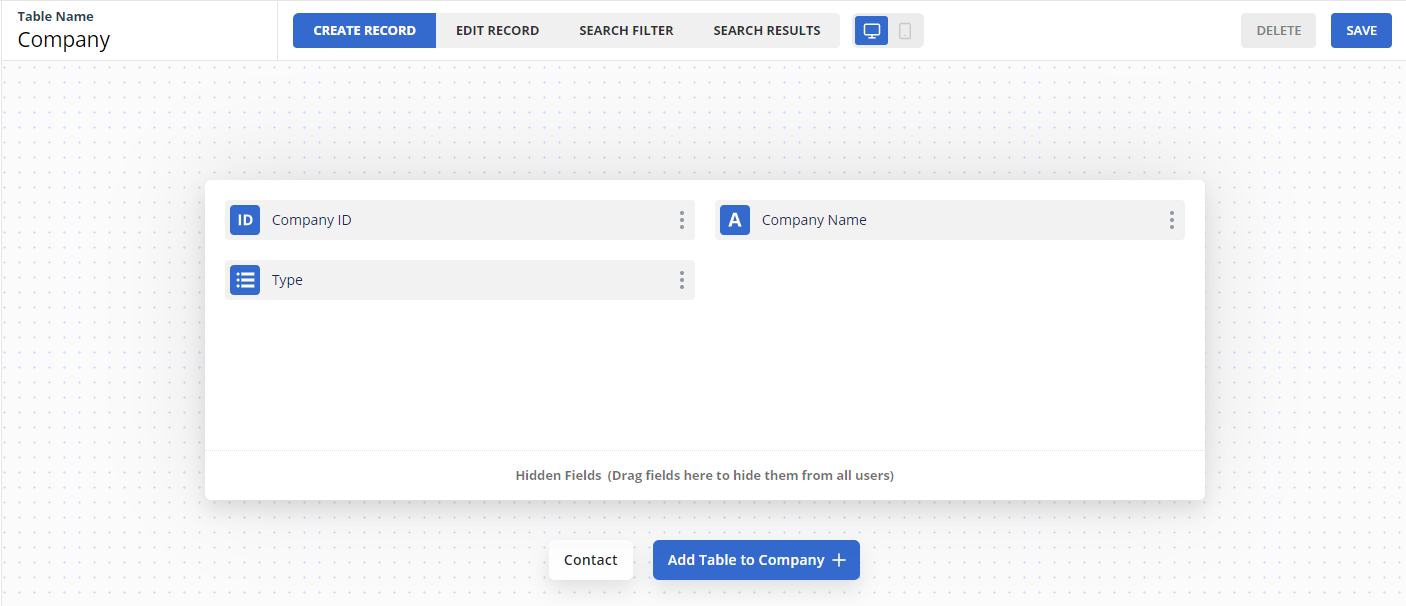This screenshot has height=606, width=1406.
Task: Open the Contact table tab
Action: click(590, 560)
